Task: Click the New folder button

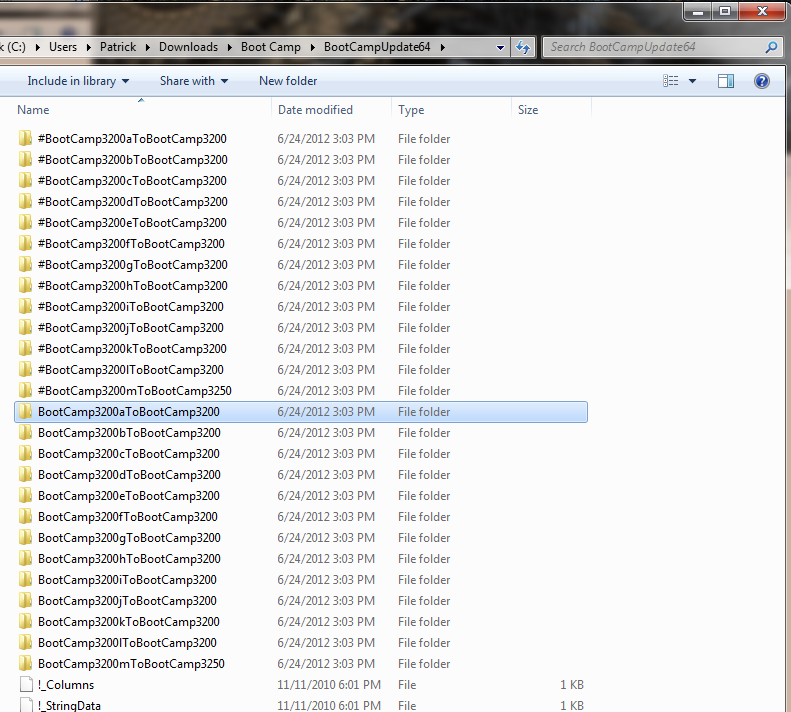Action: point(288,81)
